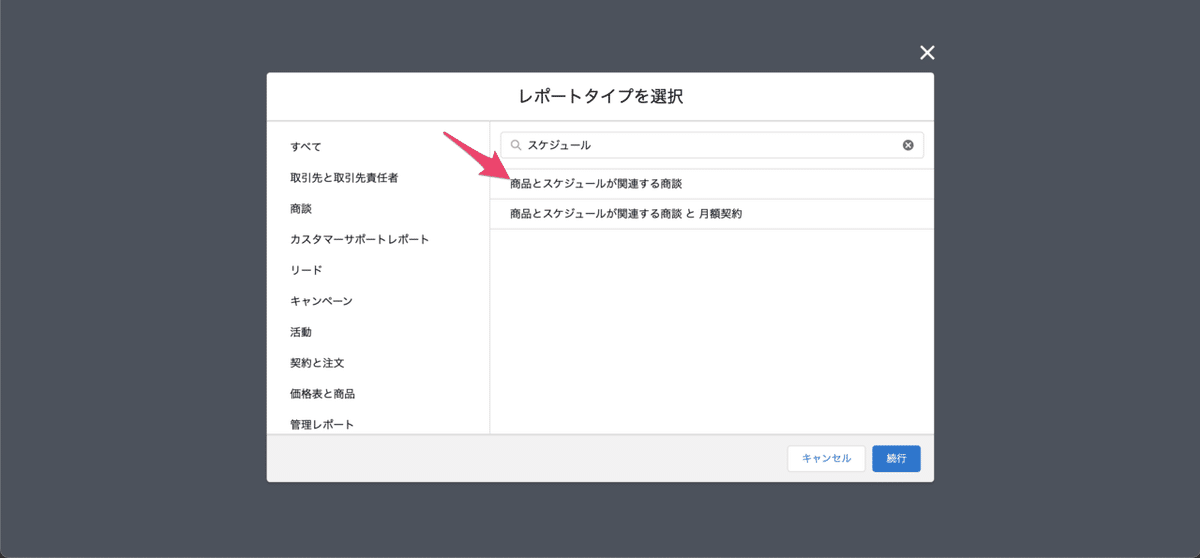1200x558 pixels.
Task: Select the カスタマーサポートレポート category
Action: 359,239
